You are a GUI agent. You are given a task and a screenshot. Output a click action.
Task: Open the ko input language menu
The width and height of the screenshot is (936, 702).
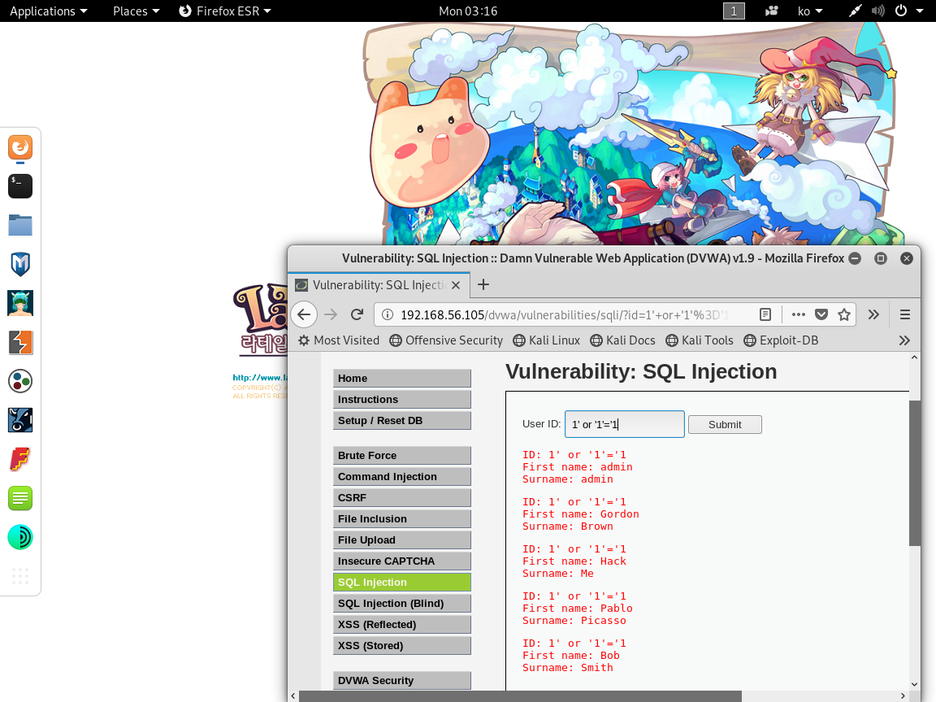(x=809, y=11)
